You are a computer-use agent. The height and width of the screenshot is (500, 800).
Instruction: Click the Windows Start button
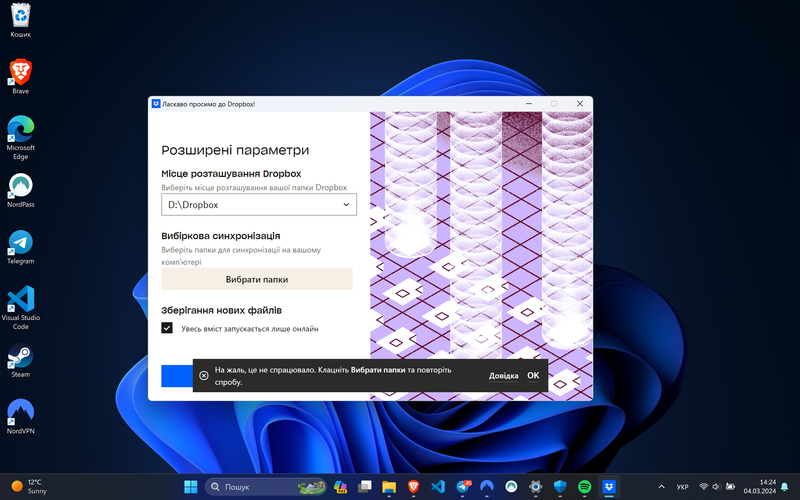[x=190, y=486]
